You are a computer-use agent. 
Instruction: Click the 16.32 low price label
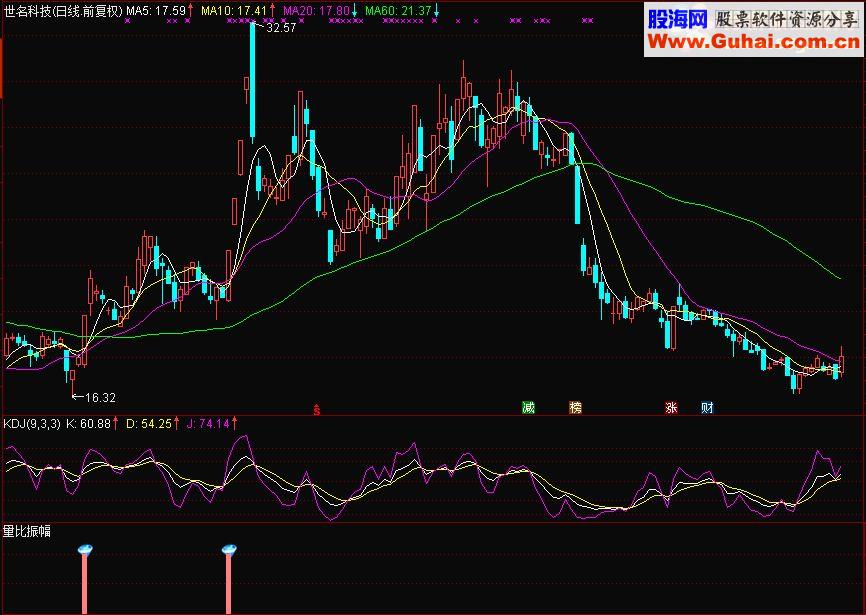tap(101, 397)
